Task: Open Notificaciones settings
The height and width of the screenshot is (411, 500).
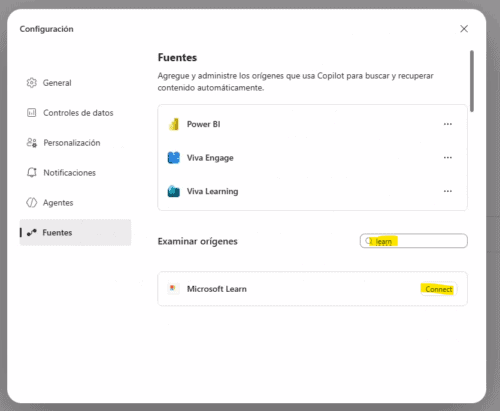Action: [75, 173]
